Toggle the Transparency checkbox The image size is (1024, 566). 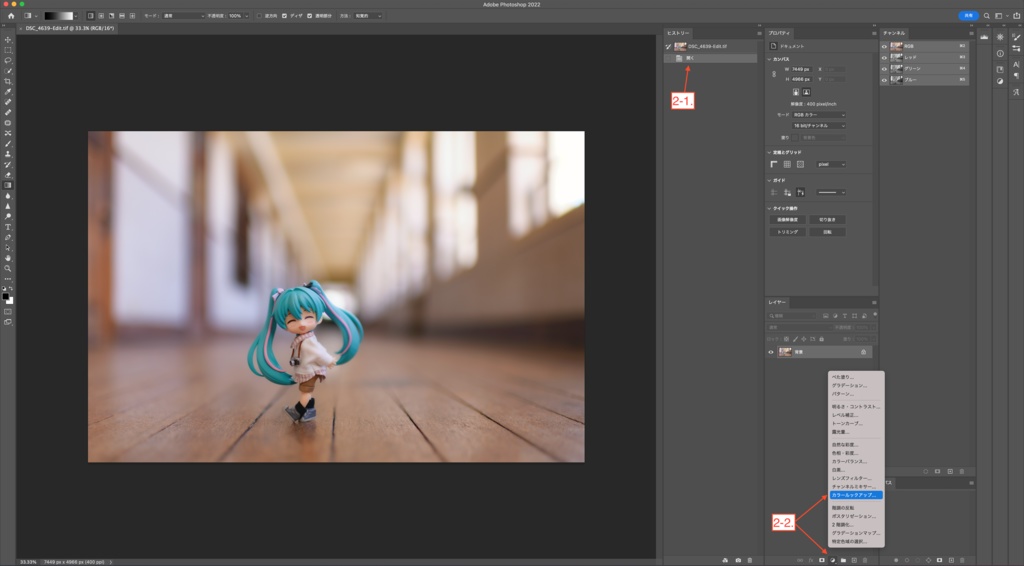(310, 16)
